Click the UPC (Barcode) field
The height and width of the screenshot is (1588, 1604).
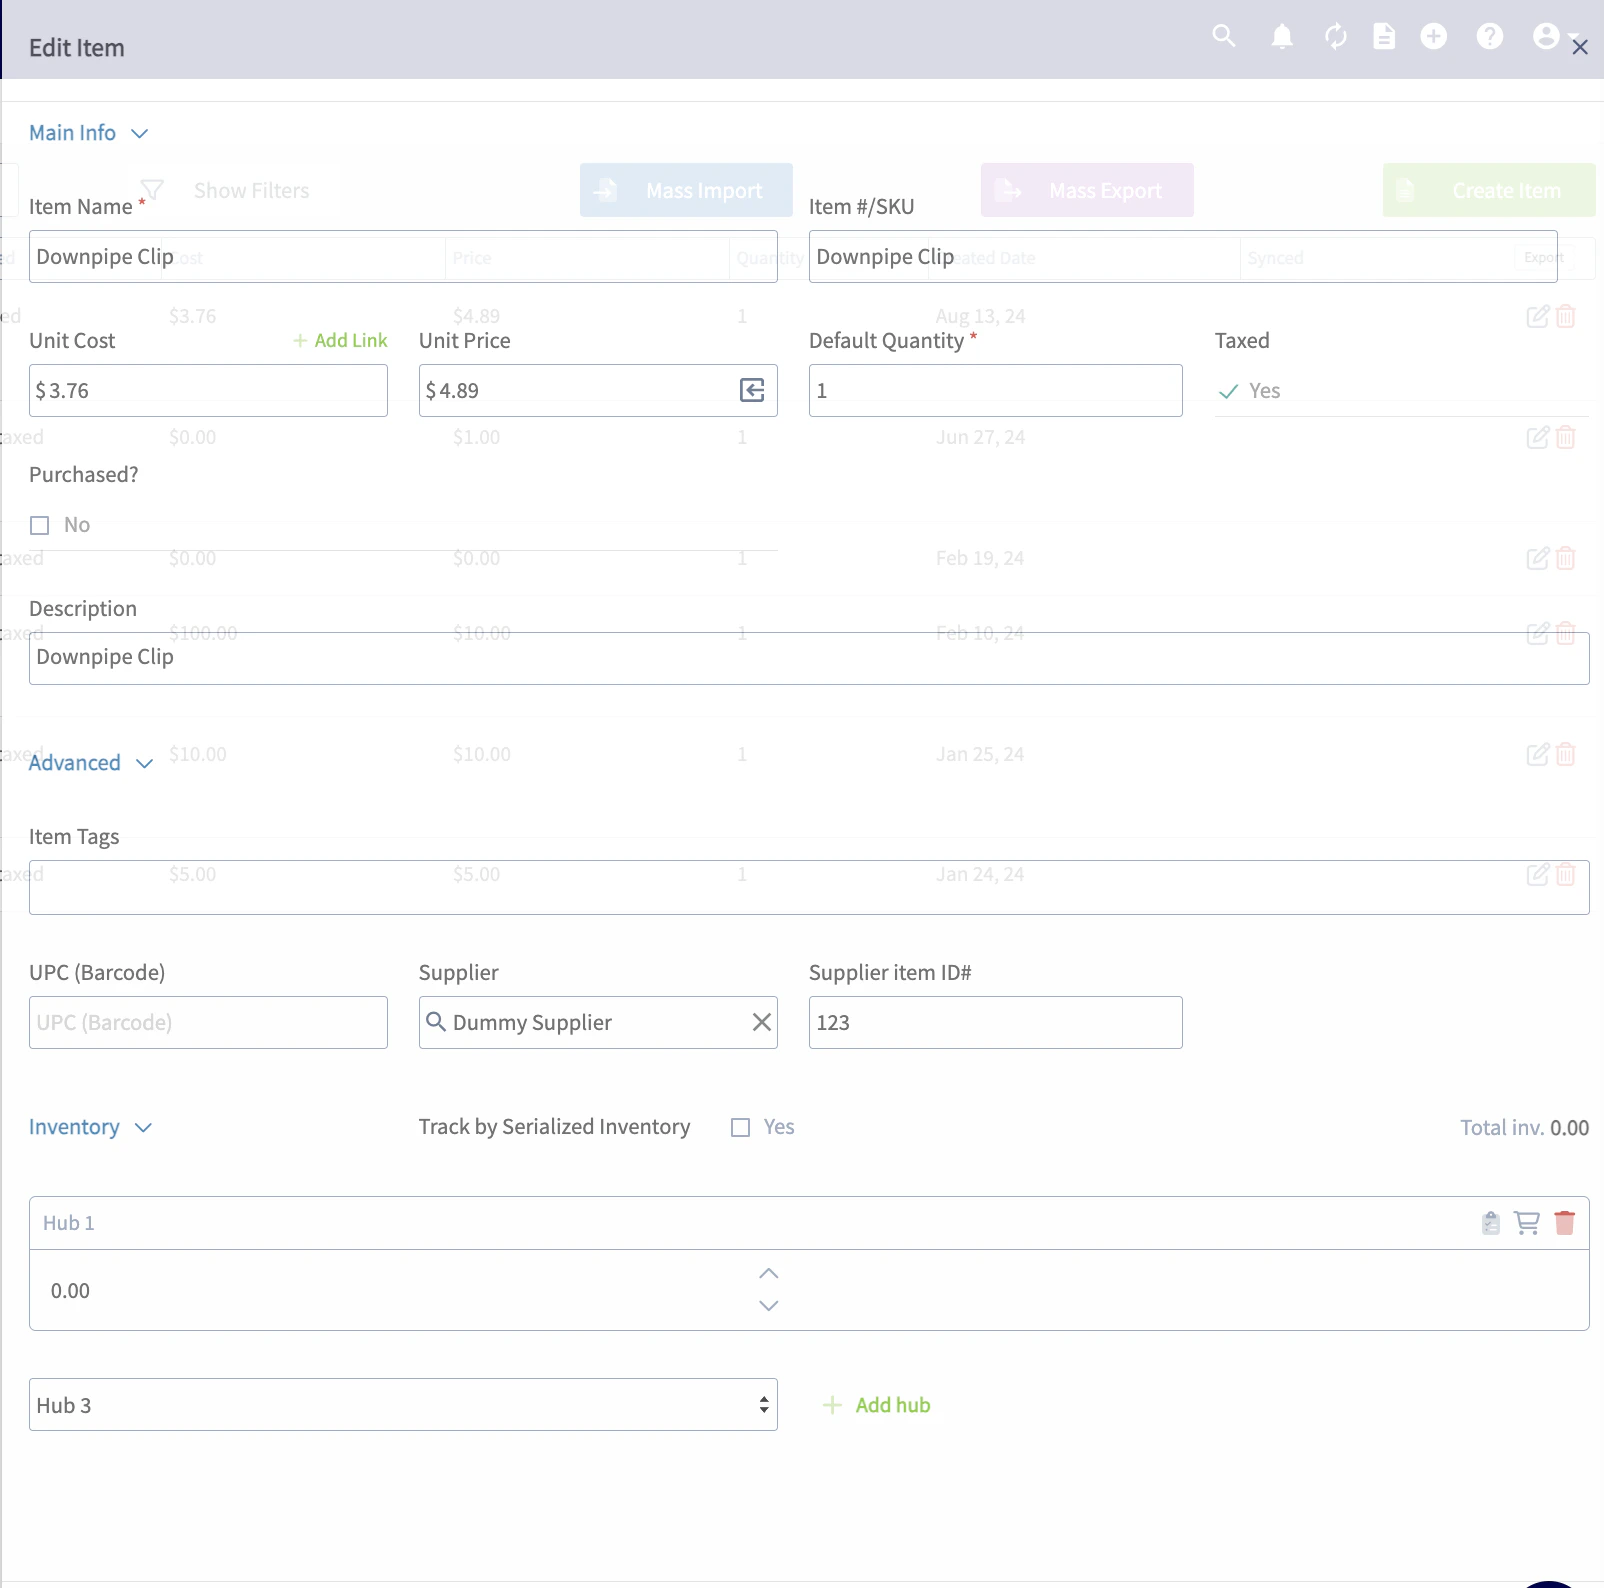click(208, 1022)
